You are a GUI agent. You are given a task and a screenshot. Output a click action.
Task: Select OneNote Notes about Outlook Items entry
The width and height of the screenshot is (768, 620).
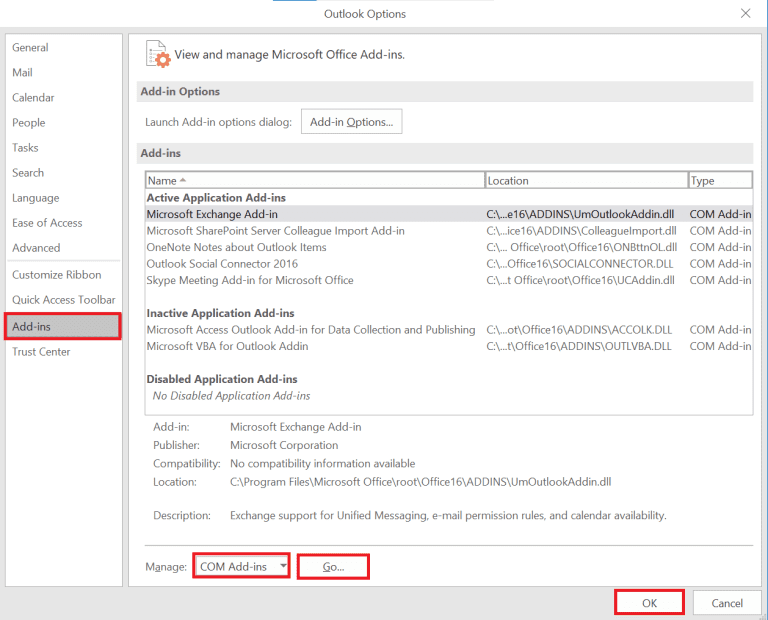[x=237, y=247]
